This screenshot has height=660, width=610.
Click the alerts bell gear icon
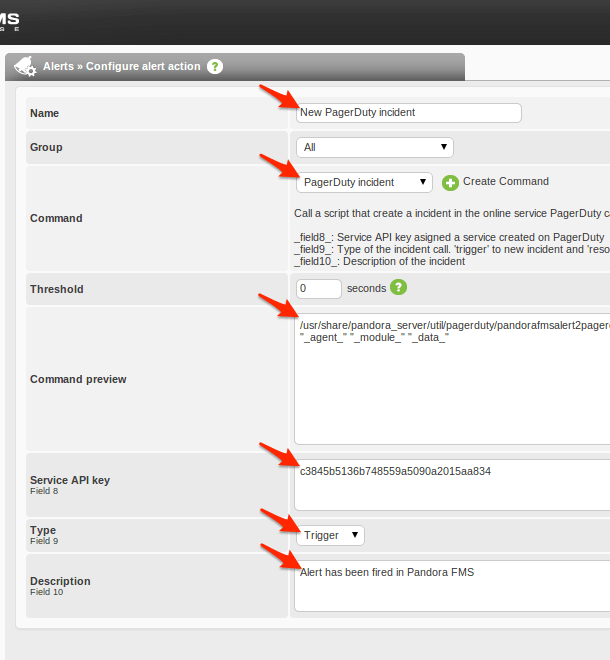point(25,67)
